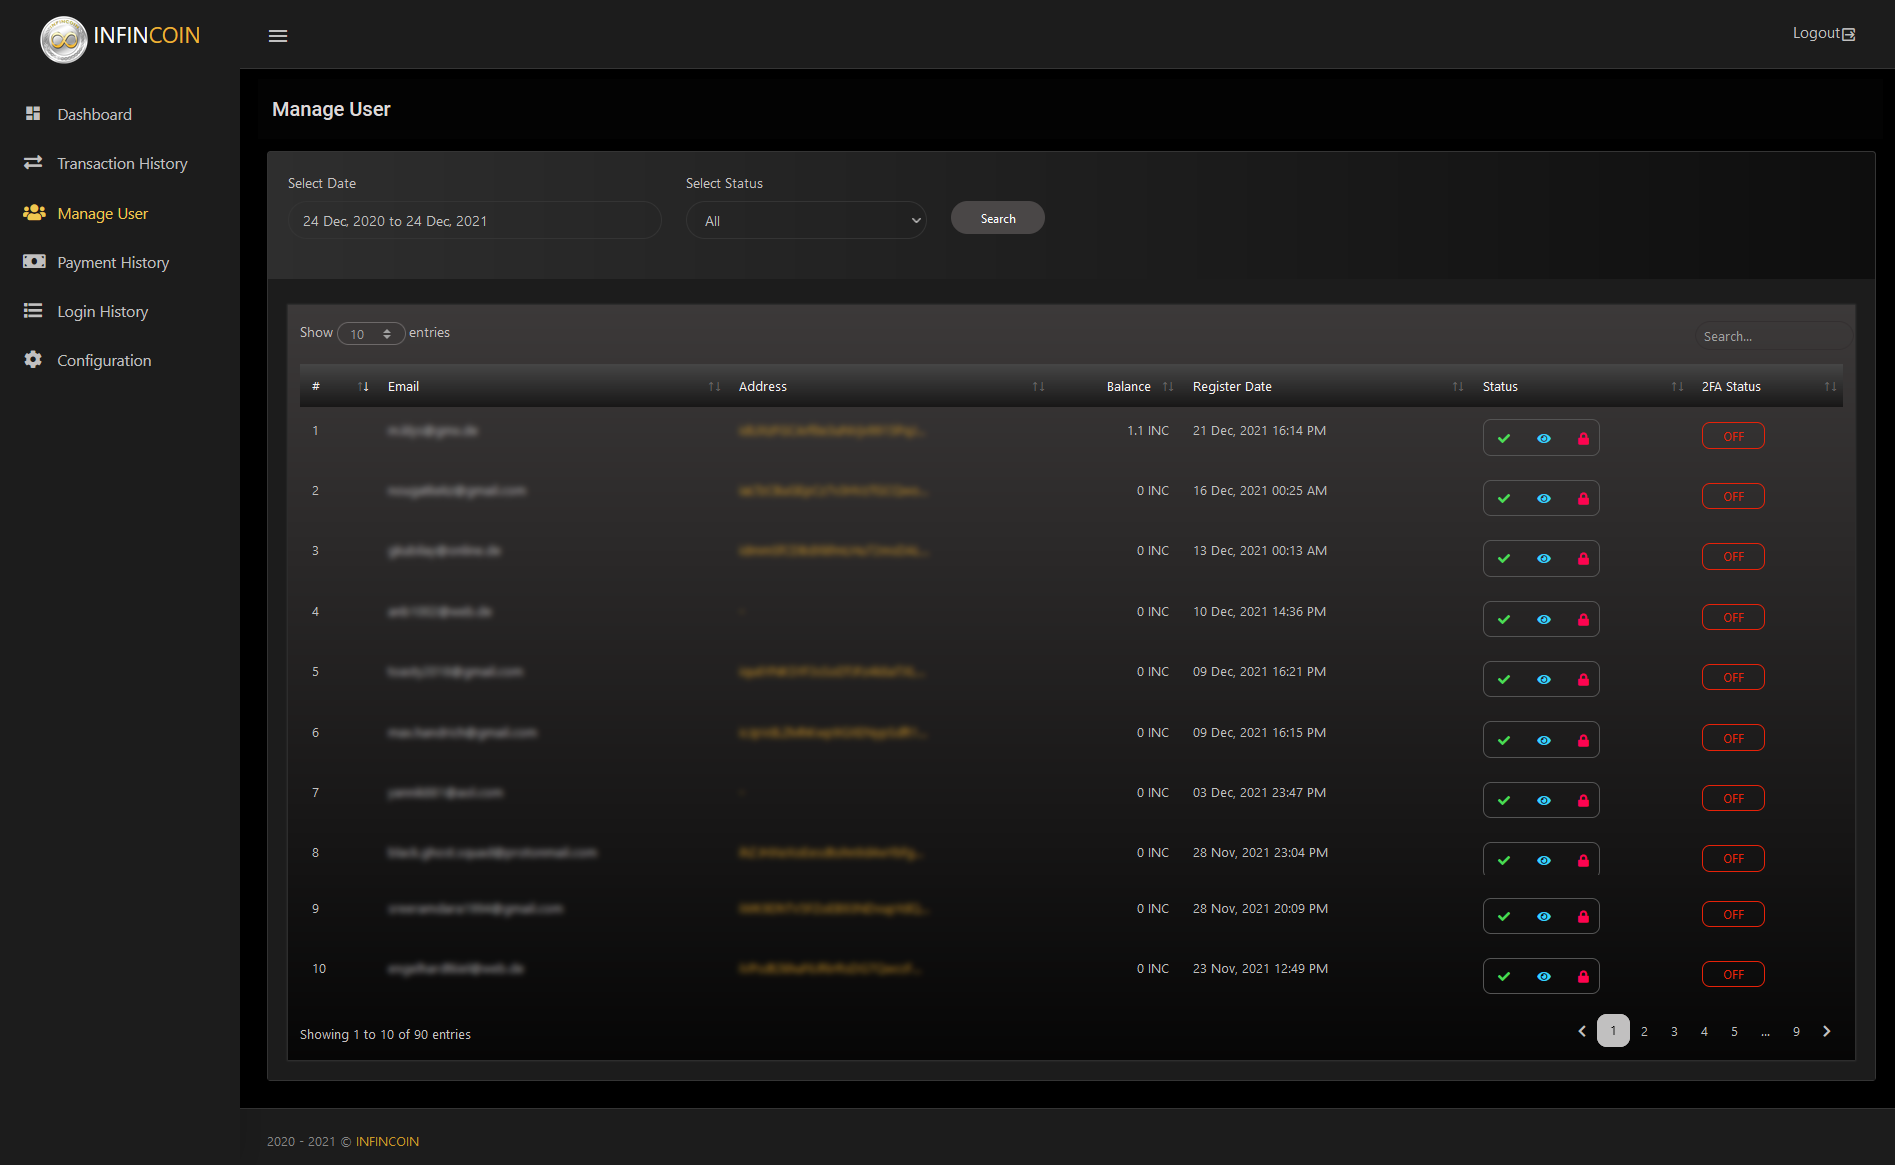Click the red lock icon in row 3
This screenshot has width=1895, height=1165.
1583,558
